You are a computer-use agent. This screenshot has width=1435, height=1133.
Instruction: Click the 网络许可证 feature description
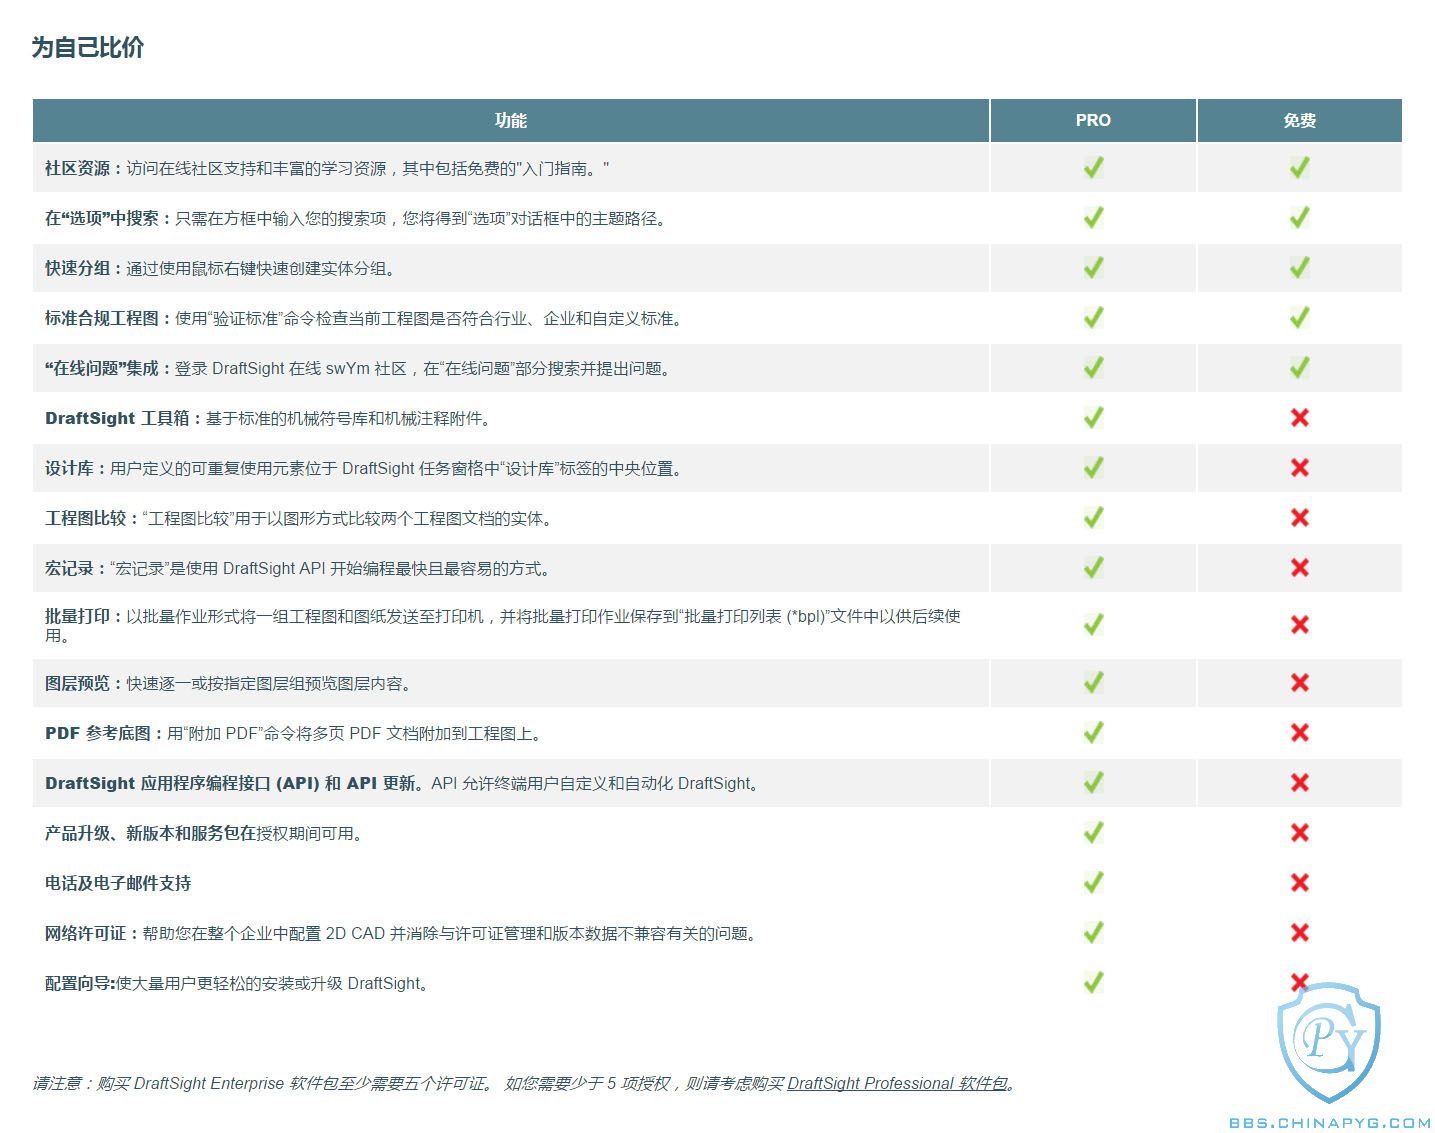[403, 933]
